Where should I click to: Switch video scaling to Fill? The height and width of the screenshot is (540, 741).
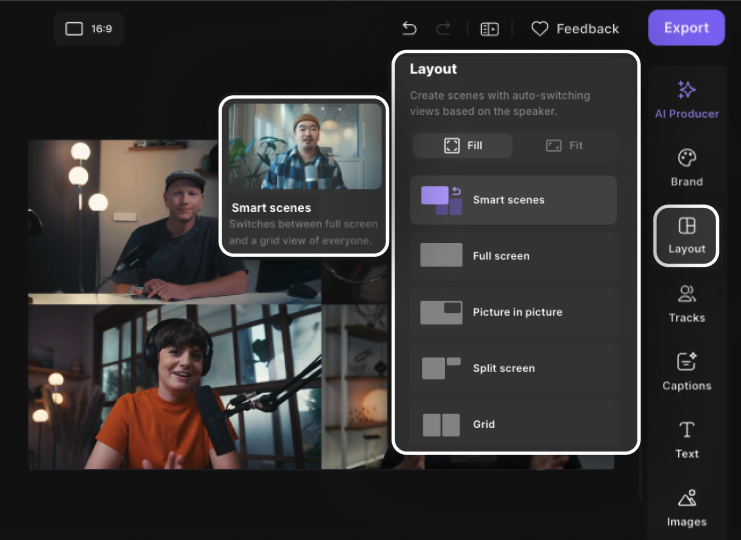click(x=463, y=145)
